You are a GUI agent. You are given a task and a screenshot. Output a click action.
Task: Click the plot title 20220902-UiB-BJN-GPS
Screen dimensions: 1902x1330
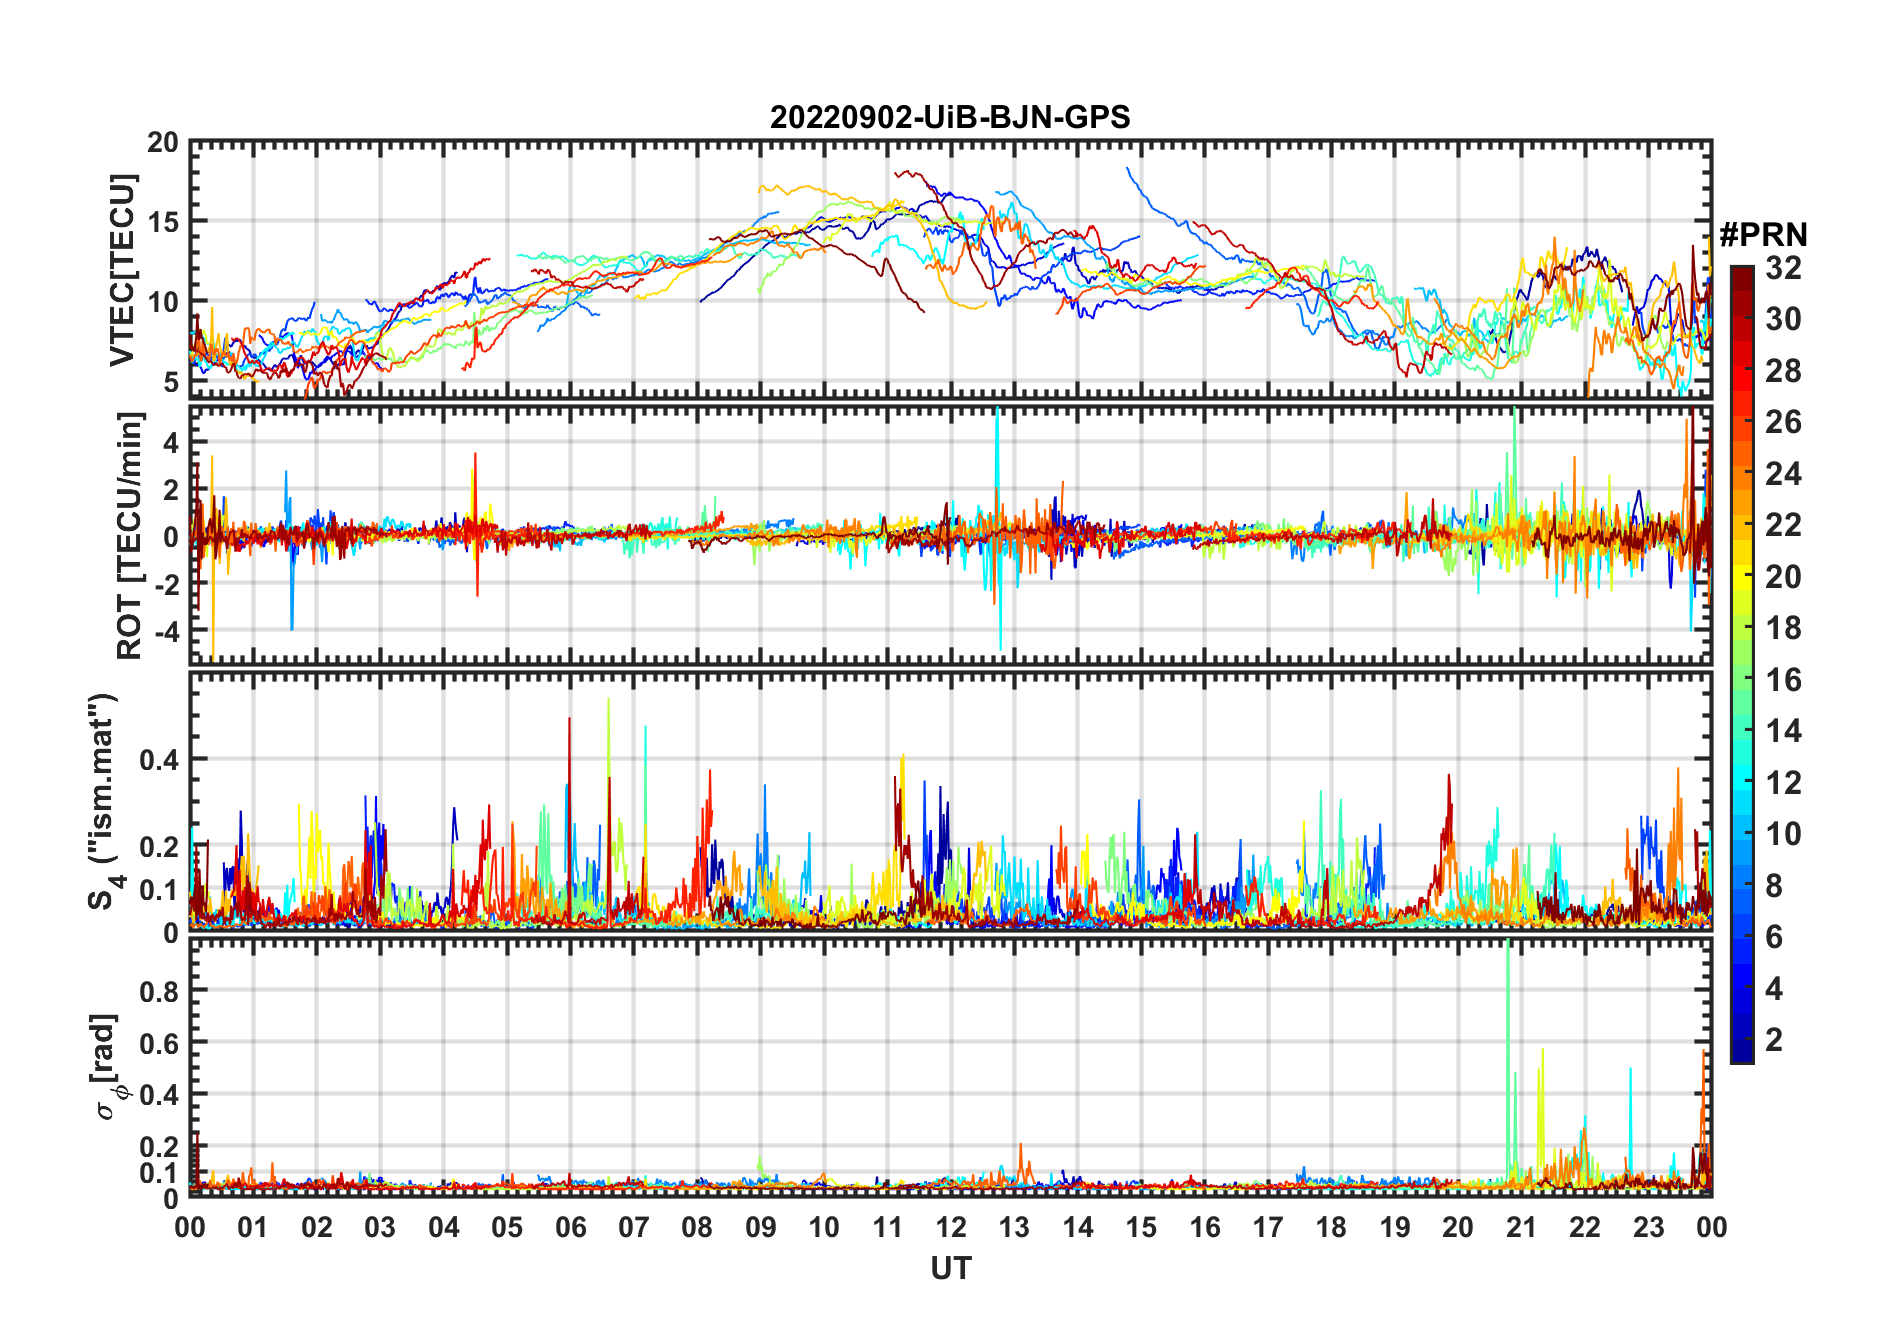click(949, 118)
